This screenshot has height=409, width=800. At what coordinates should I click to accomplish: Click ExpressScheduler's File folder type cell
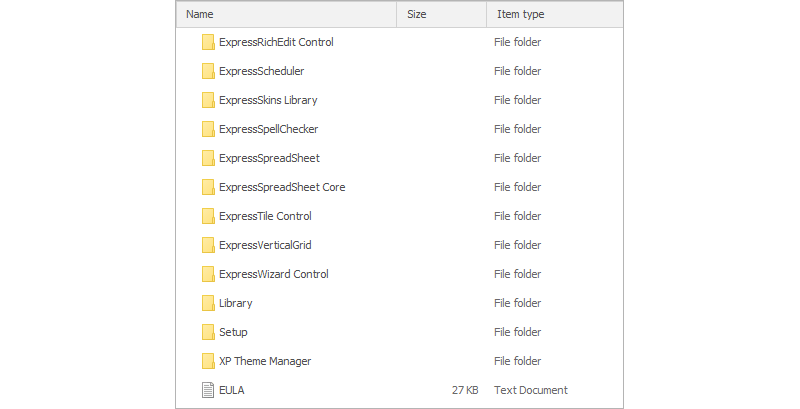pos(517,71)
